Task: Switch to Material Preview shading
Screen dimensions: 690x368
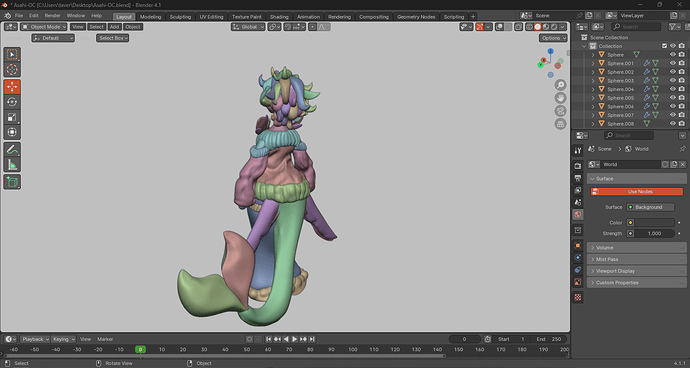Action: 546,27
